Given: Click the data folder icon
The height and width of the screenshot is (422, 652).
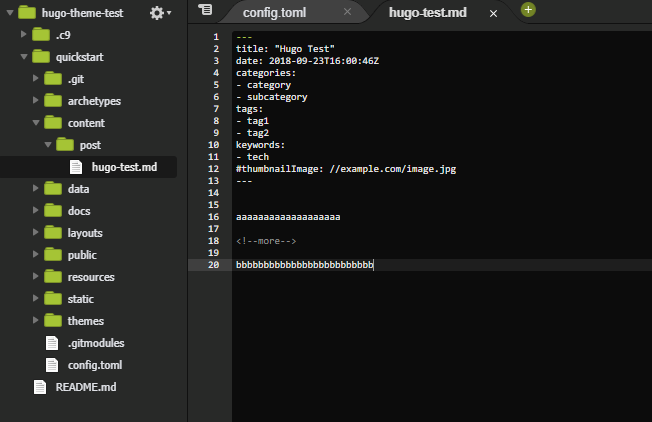Looking at the screenshot, I should (53, 188).
